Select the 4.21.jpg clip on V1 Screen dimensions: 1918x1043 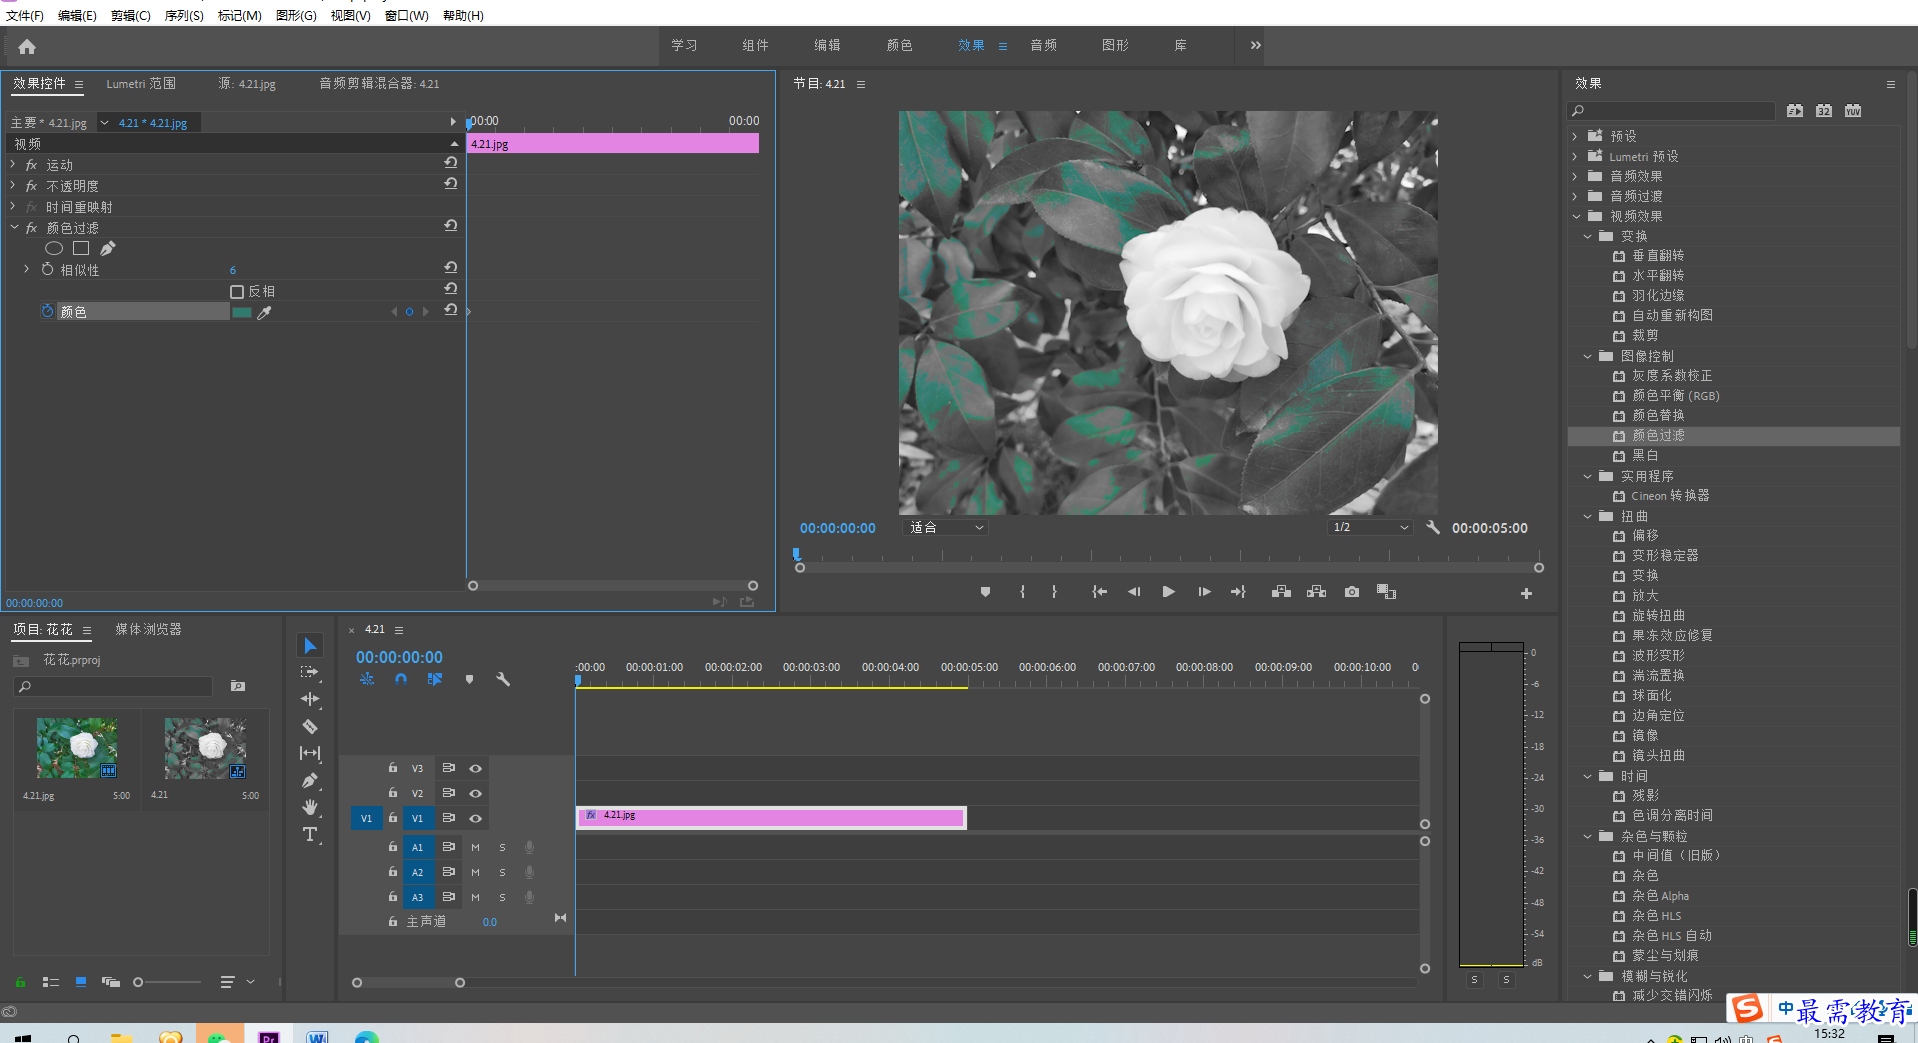771,818
